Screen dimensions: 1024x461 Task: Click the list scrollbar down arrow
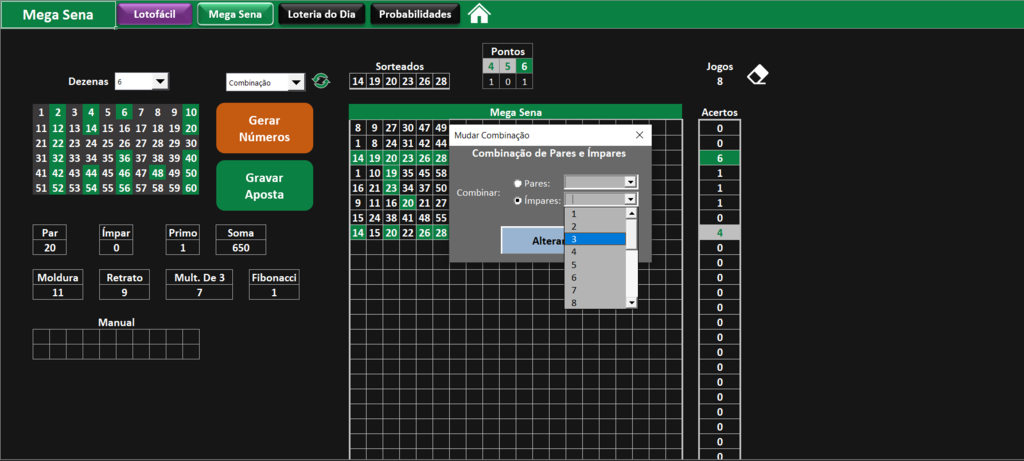632,302
